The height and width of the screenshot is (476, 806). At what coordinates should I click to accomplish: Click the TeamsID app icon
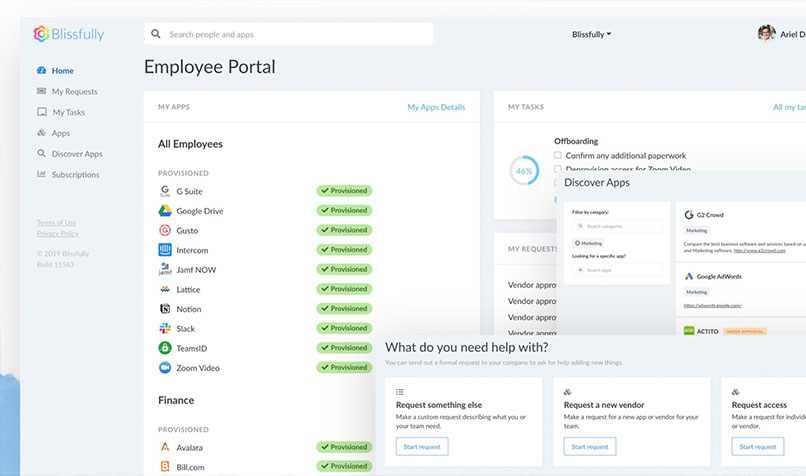coord(165,348)
